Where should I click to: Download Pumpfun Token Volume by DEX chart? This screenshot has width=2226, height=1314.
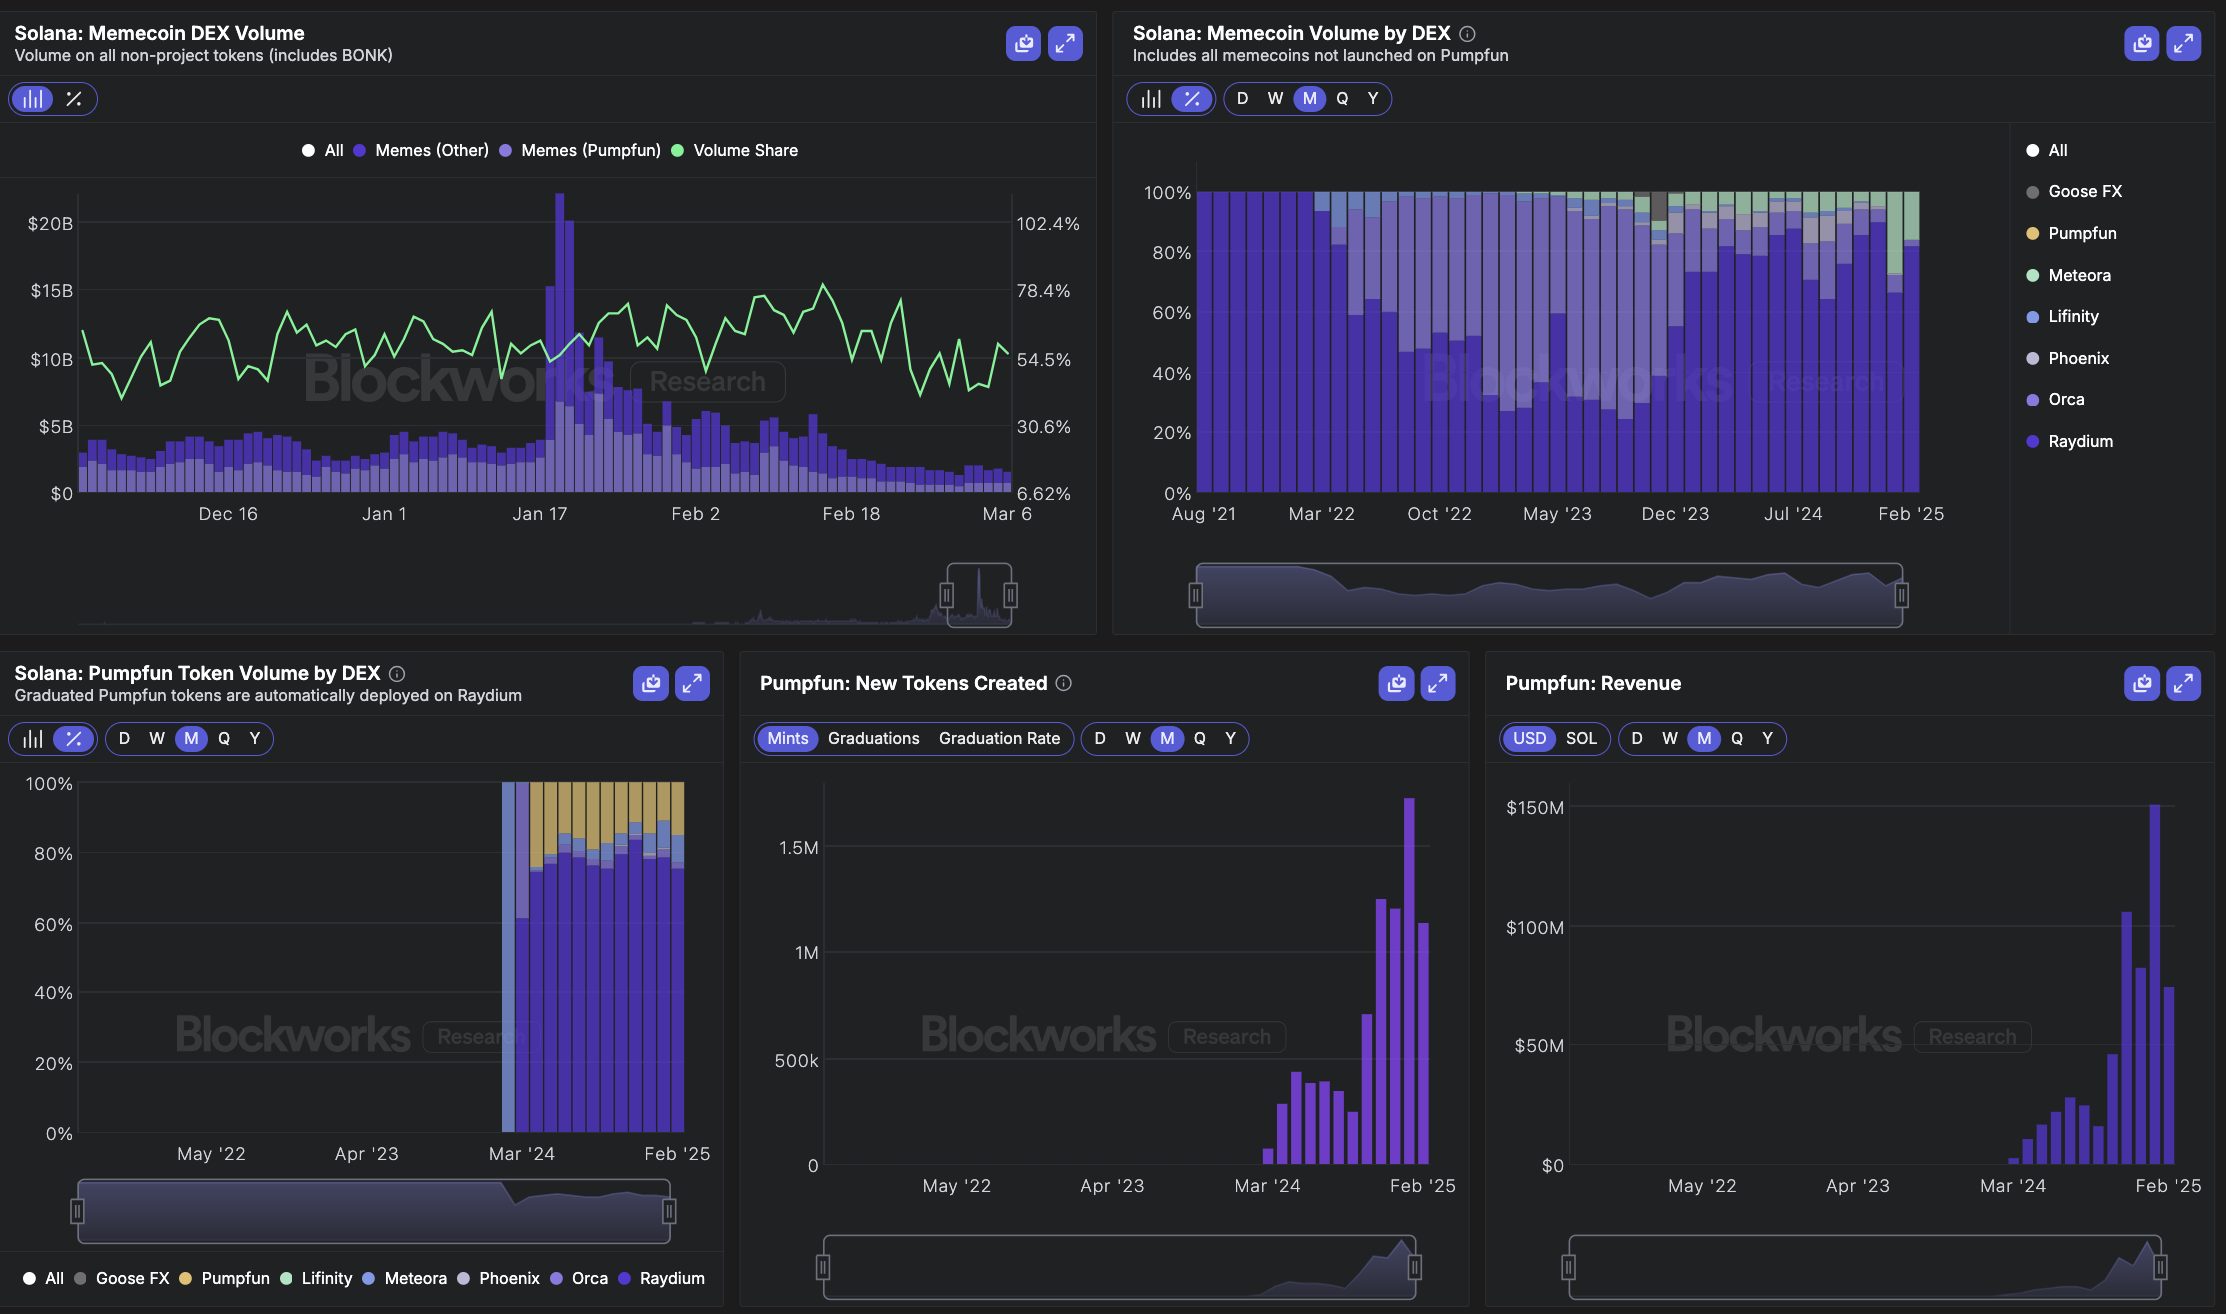(651, 684)
